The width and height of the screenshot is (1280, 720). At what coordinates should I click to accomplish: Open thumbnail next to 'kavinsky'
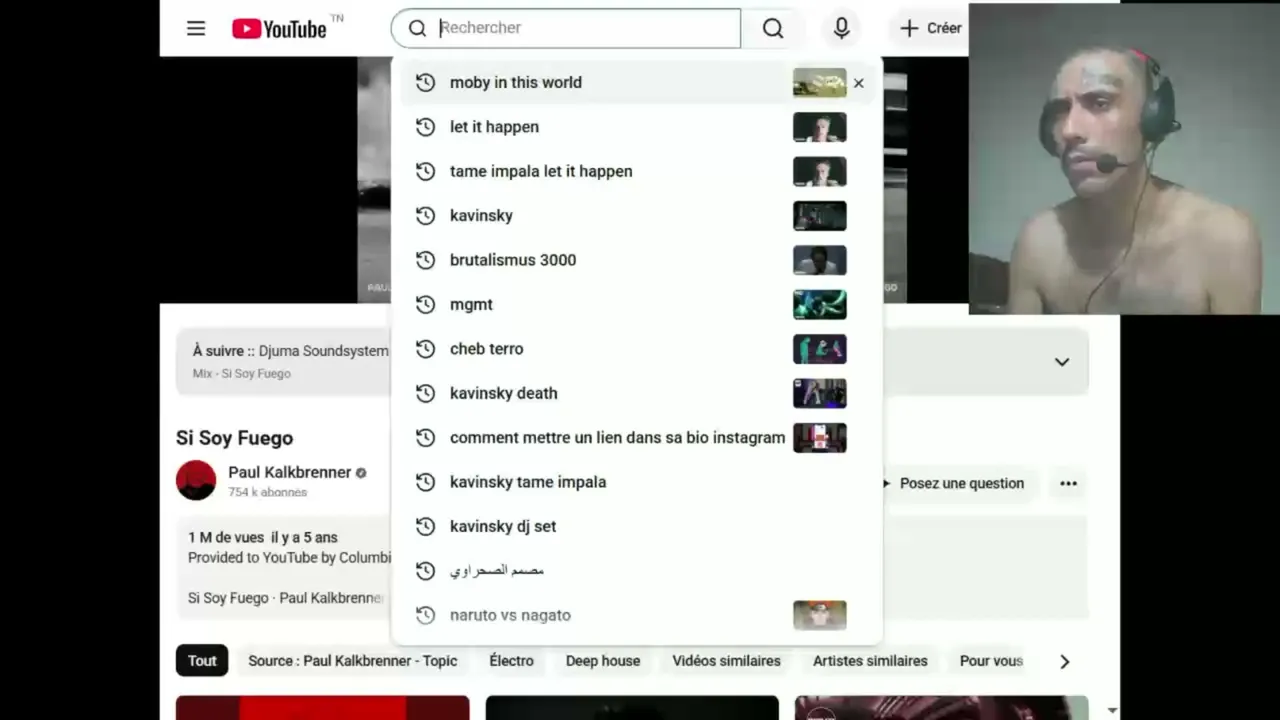coord(820,215)
